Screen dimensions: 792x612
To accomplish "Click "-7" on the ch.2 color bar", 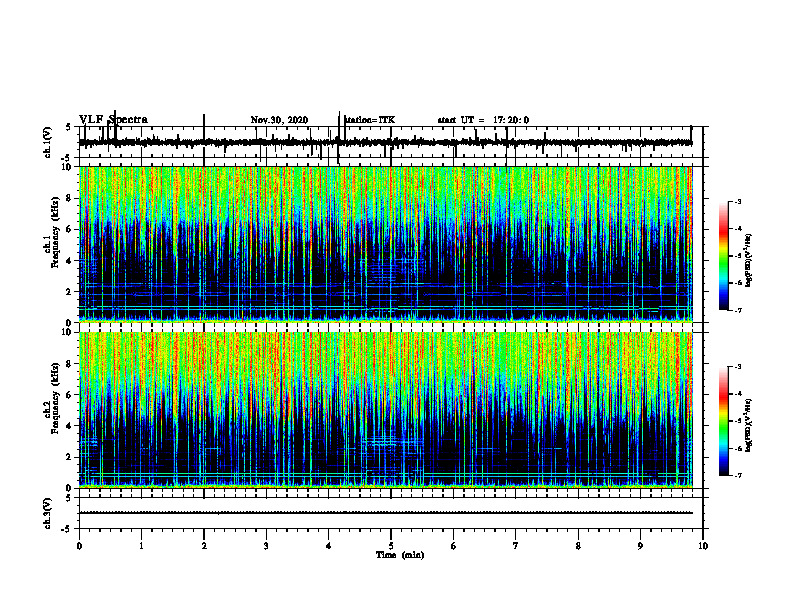I will 737,476.
